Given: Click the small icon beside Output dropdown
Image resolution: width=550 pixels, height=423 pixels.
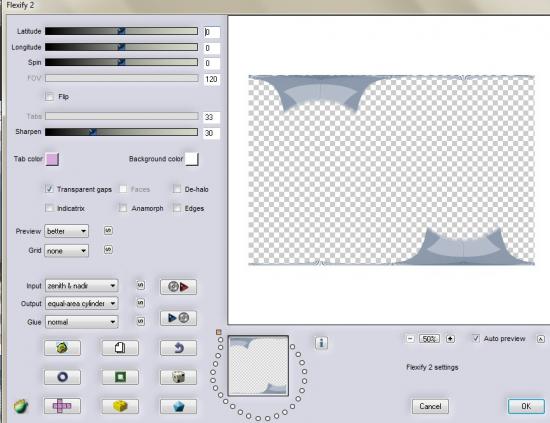Looking at the screenshot, I should pyautogui.click(x=141, y=303).
